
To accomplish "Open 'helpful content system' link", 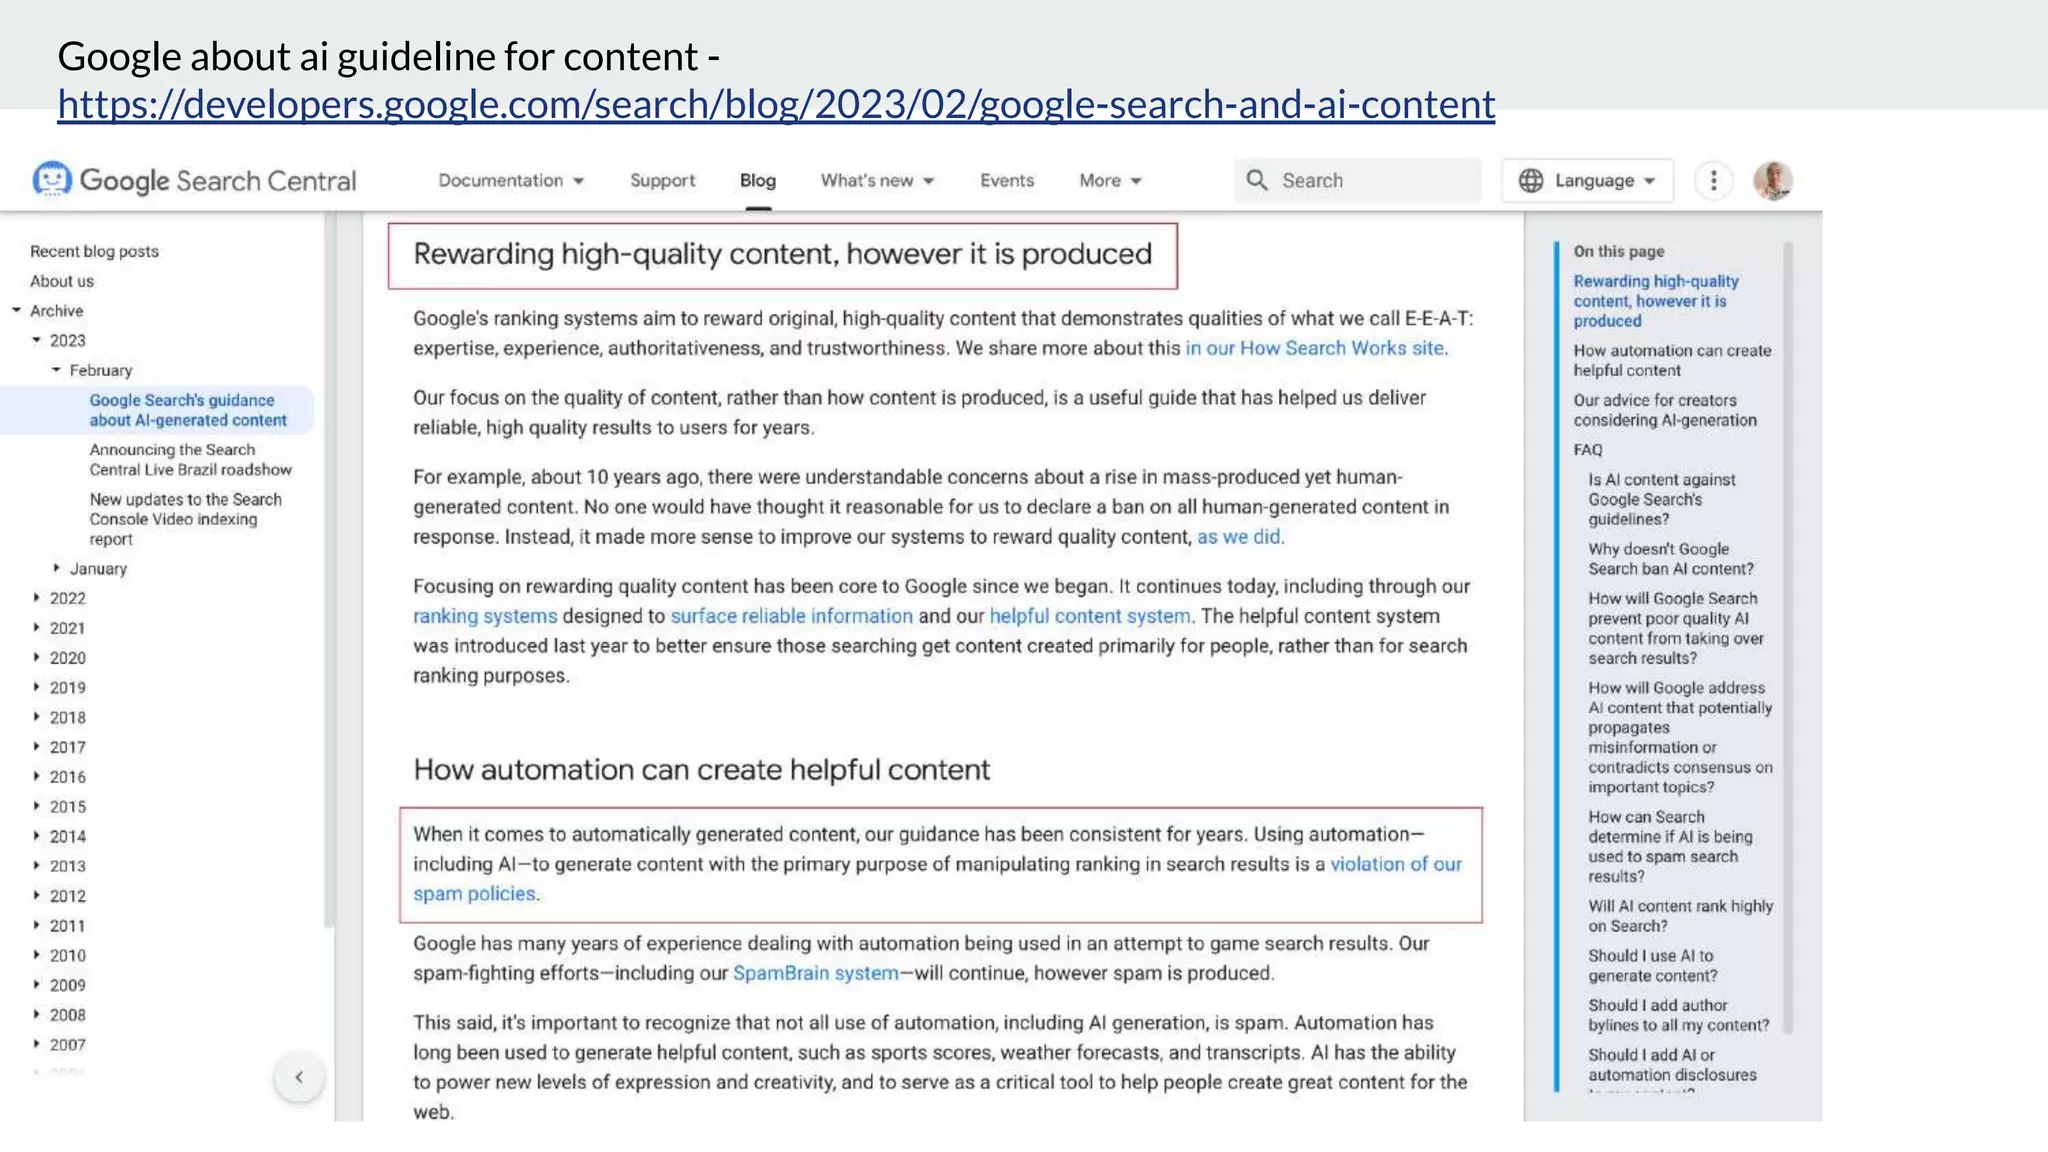I will (1090, 616).
